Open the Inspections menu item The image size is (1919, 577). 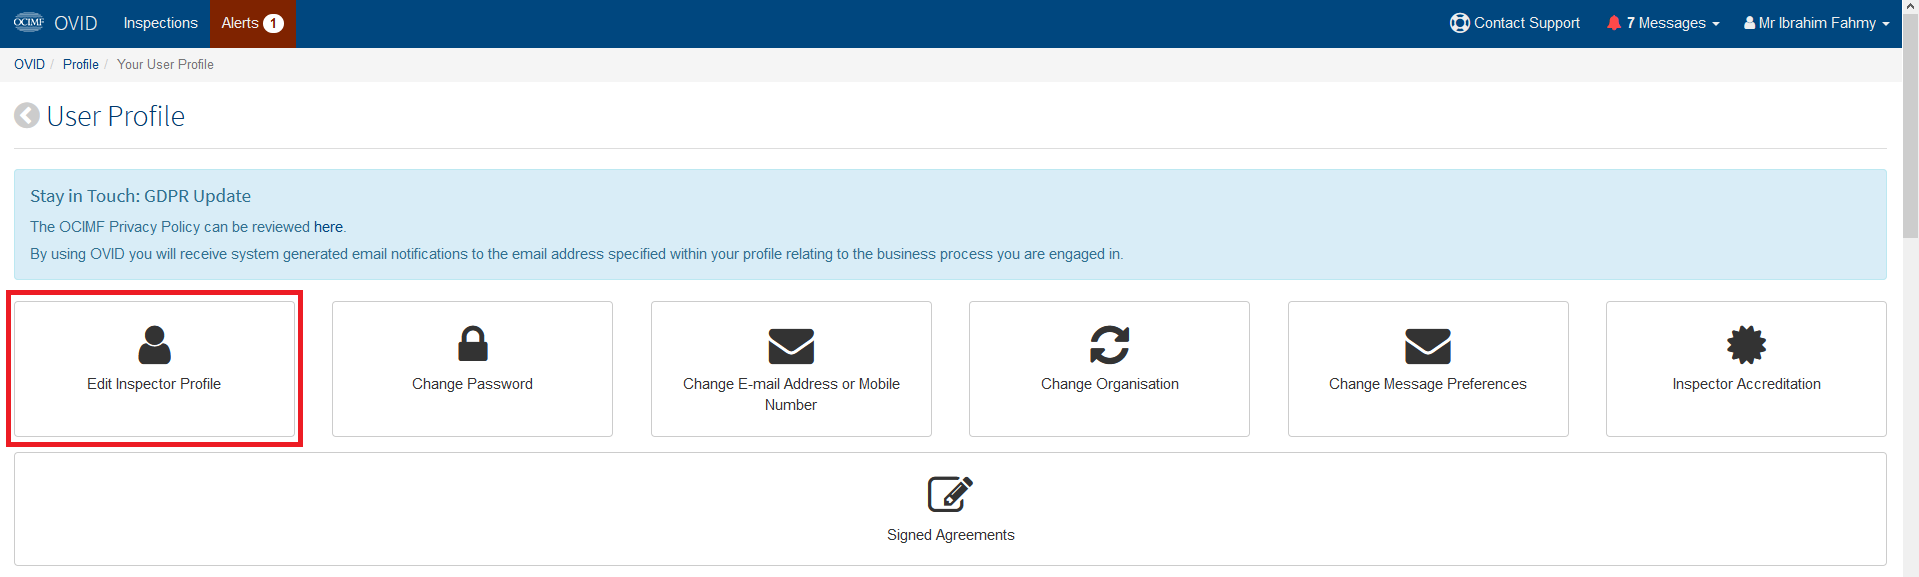click(x=160, y=23)
